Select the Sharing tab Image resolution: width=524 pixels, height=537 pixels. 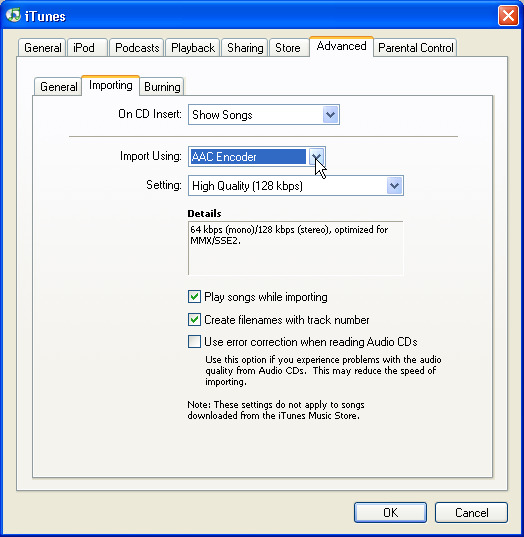(x=245, y=48)
